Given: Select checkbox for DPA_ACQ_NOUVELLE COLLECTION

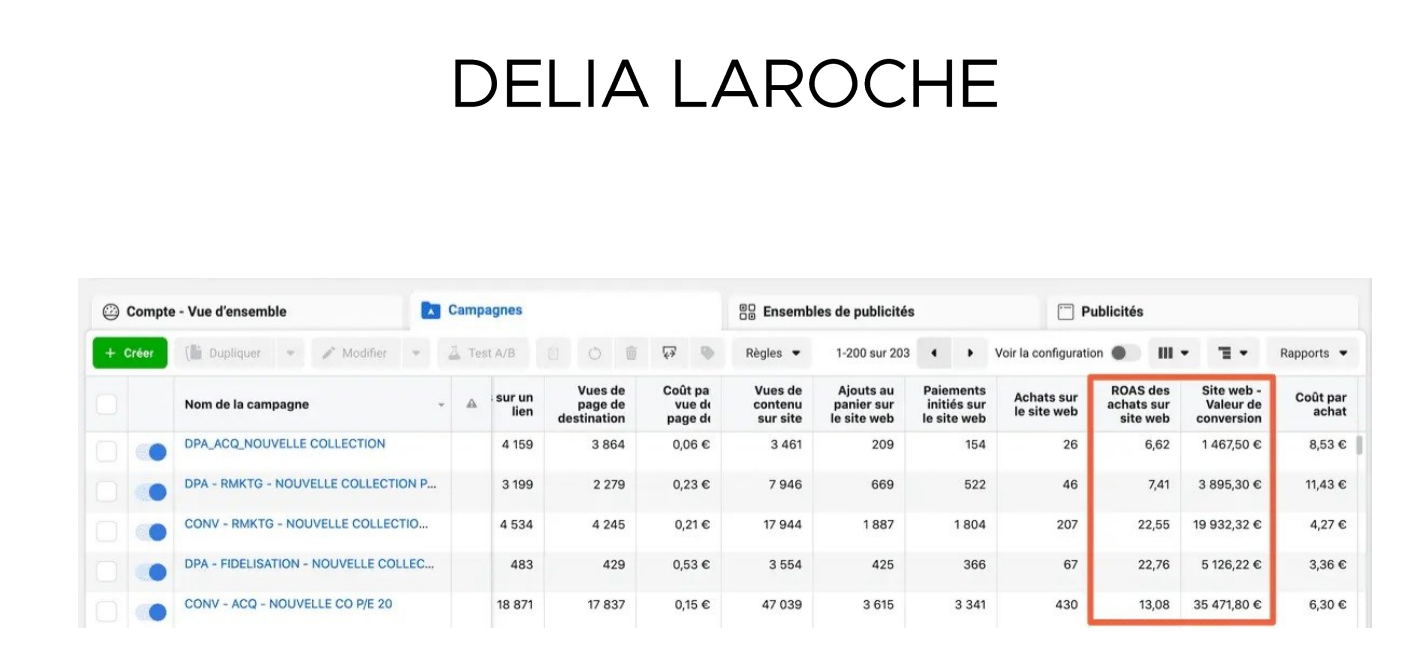Looking at the screenshot, I should tap(106, 452).
